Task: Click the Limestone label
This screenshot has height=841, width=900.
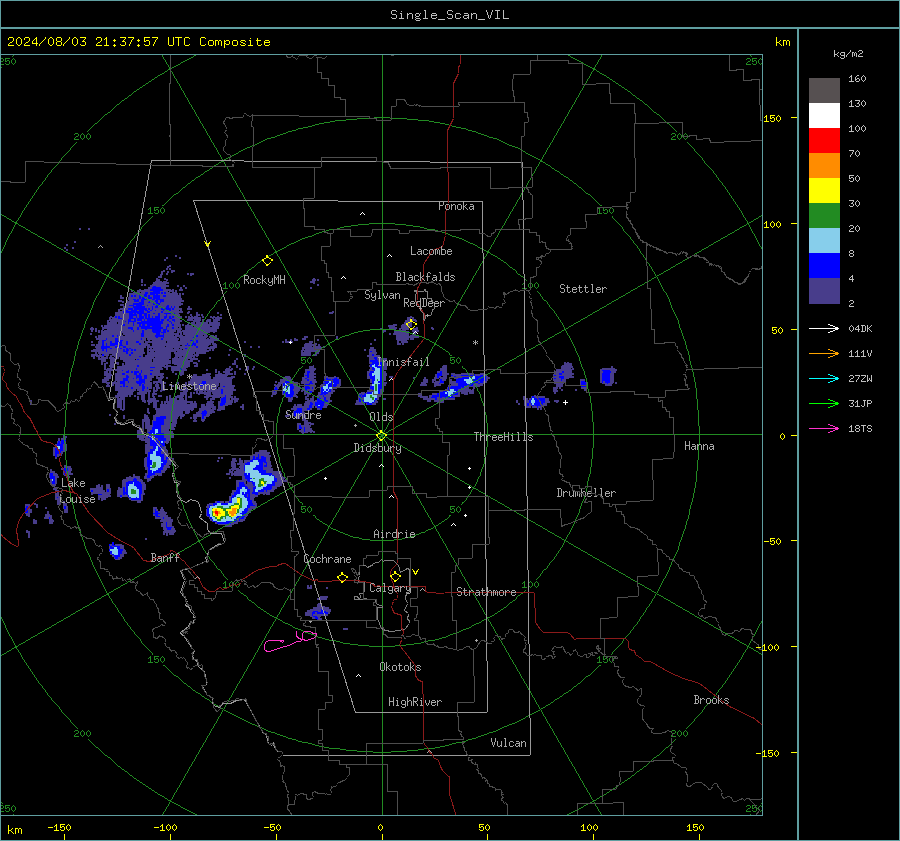Action: tap(189, 386)
